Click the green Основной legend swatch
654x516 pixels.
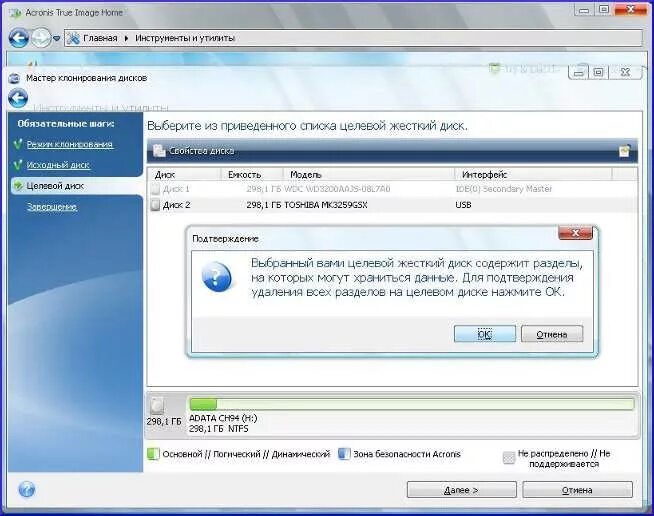[153, 454]
